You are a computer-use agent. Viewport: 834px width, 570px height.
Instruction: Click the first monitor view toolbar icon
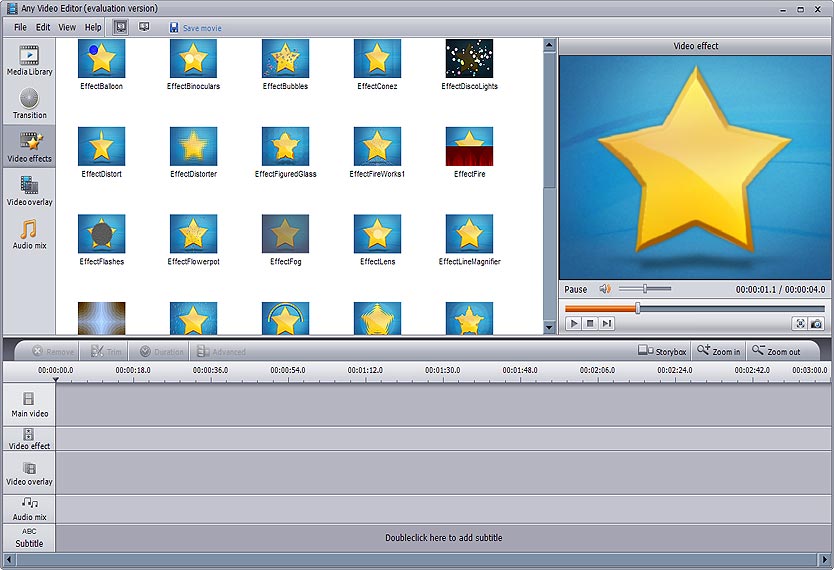coord(121,27)
